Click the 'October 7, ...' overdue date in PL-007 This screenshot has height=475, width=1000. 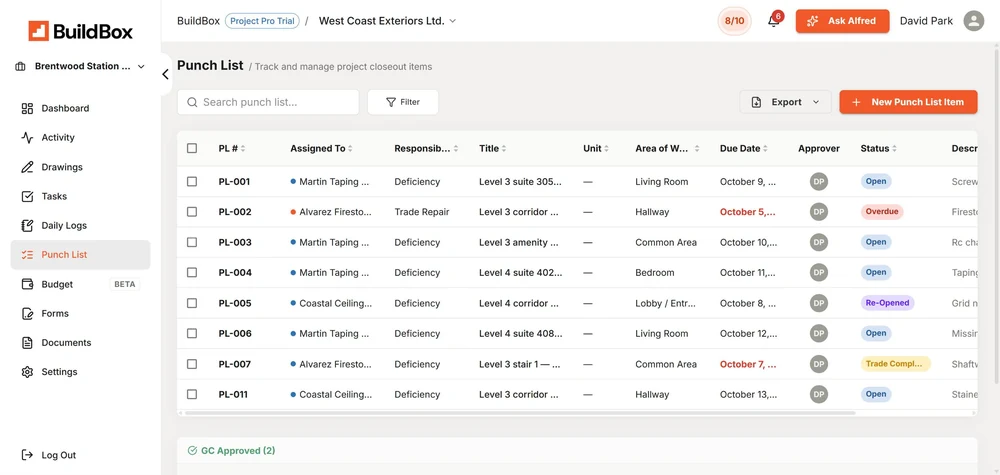[x=748, y=364]
